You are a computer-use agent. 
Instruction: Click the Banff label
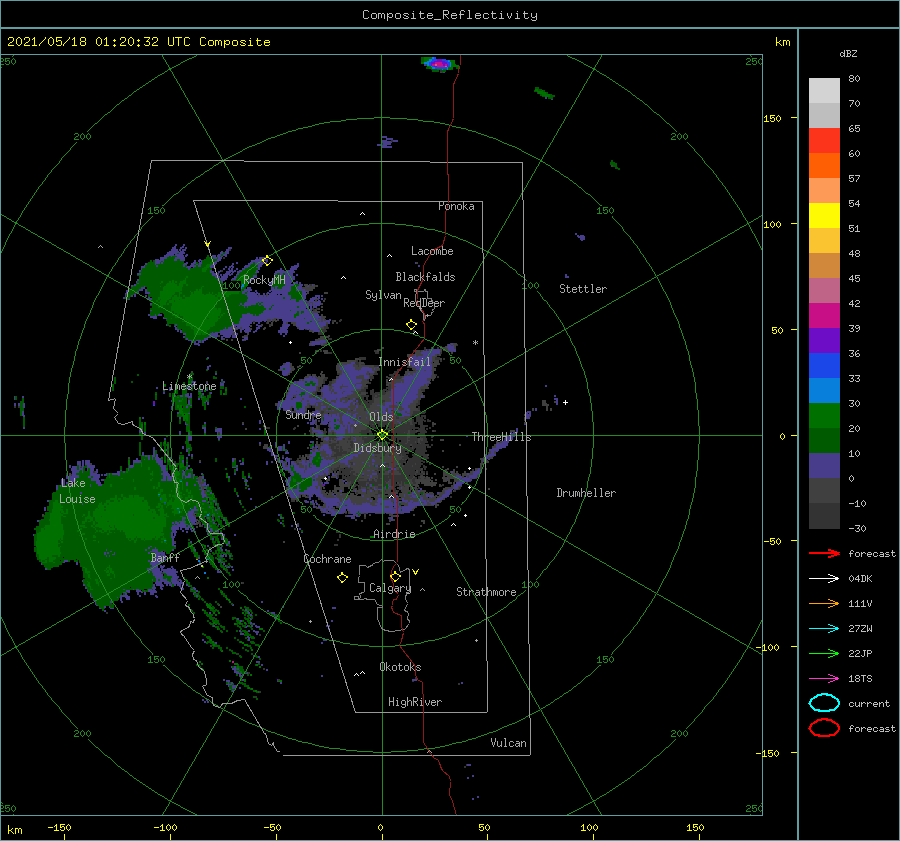(165, 558)
